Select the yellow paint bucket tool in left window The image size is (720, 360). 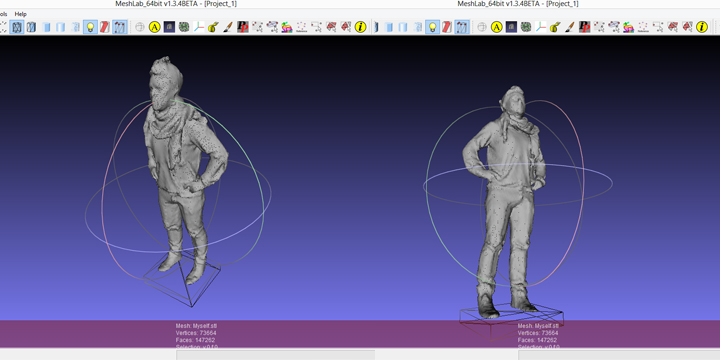pyautogui.click(x=213, y=27)
